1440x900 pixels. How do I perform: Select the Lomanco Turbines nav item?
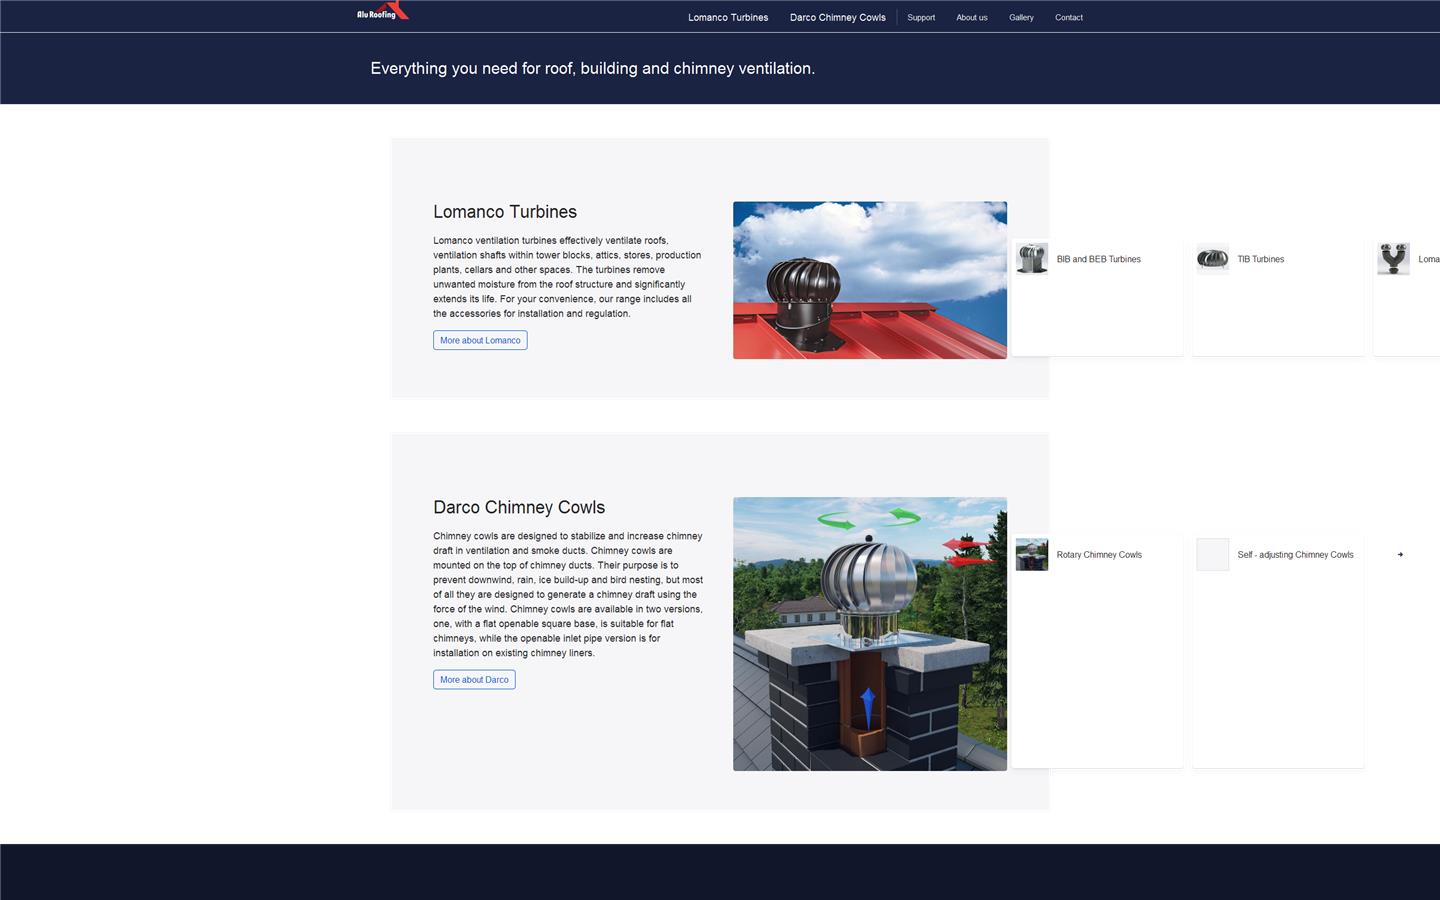[728, 17]
